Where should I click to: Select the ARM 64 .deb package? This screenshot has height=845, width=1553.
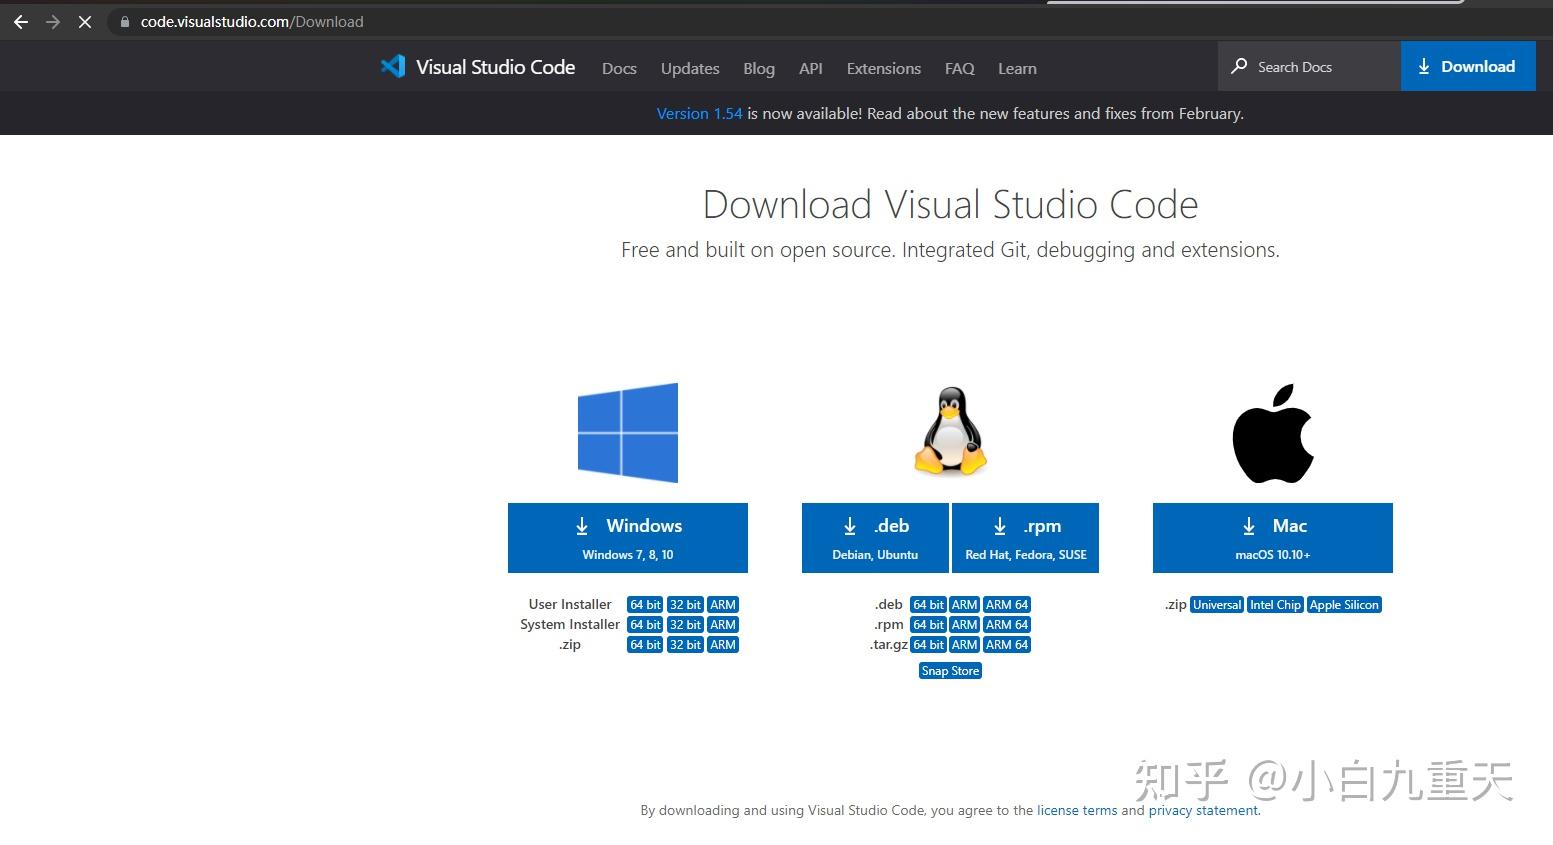click(x=1006, y=604)
